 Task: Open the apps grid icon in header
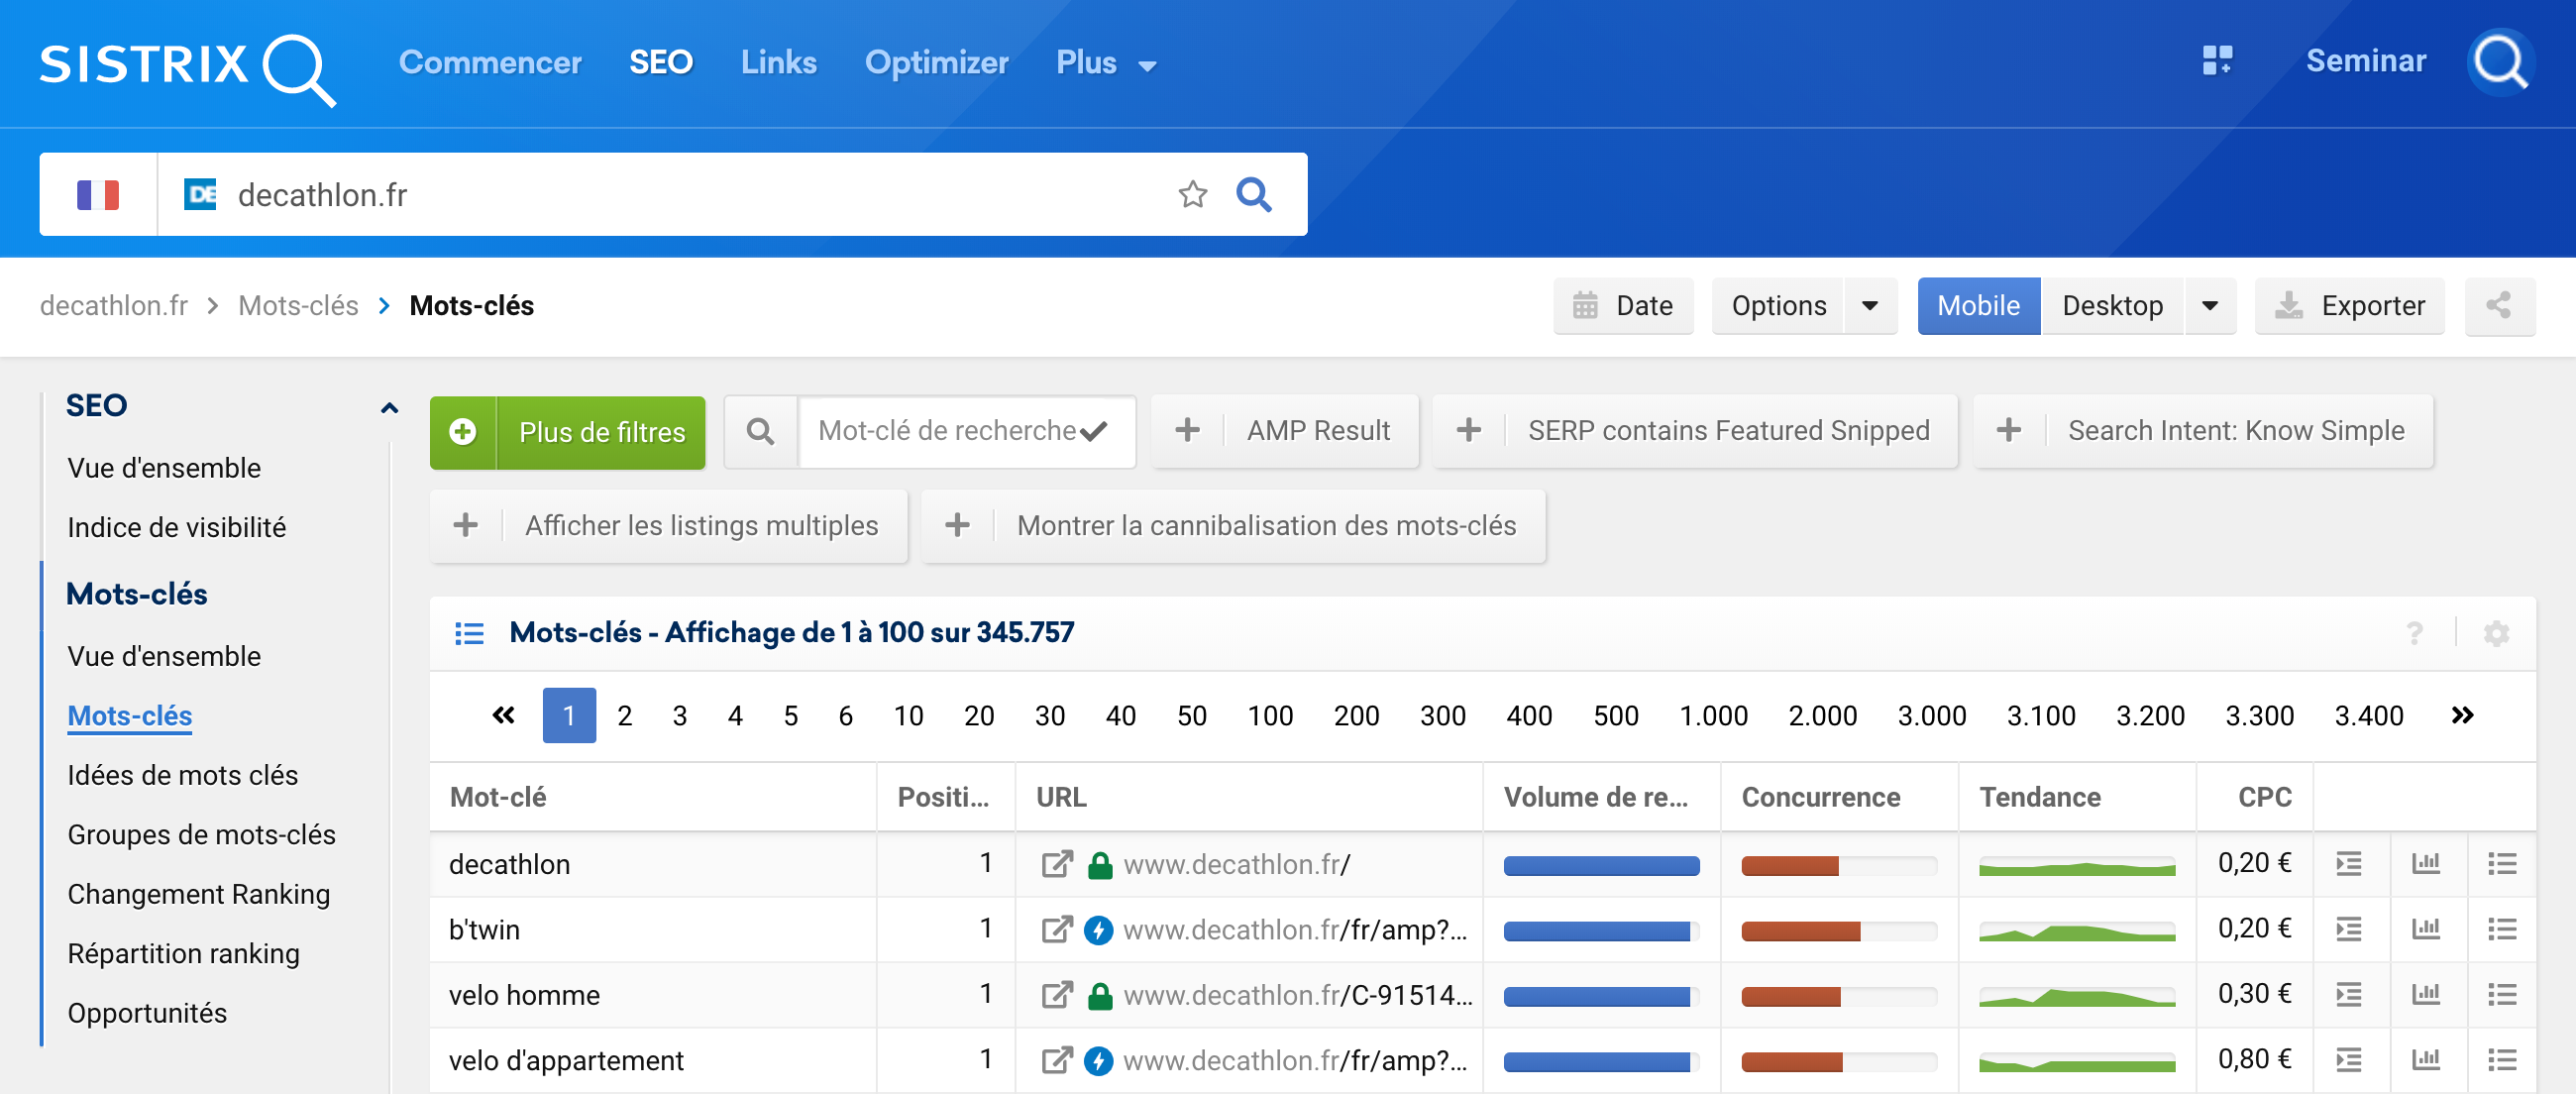tap(2217, 61)
